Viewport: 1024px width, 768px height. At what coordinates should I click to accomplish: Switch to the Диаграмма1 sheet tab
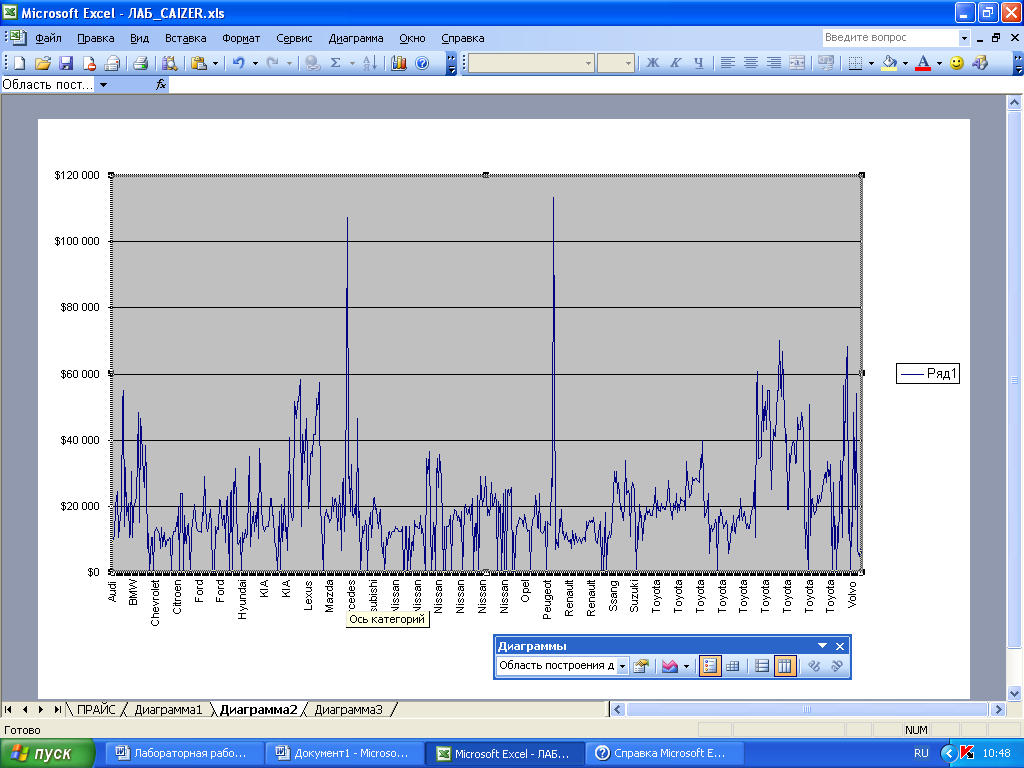pyautogui.click(x=168, y=709)
